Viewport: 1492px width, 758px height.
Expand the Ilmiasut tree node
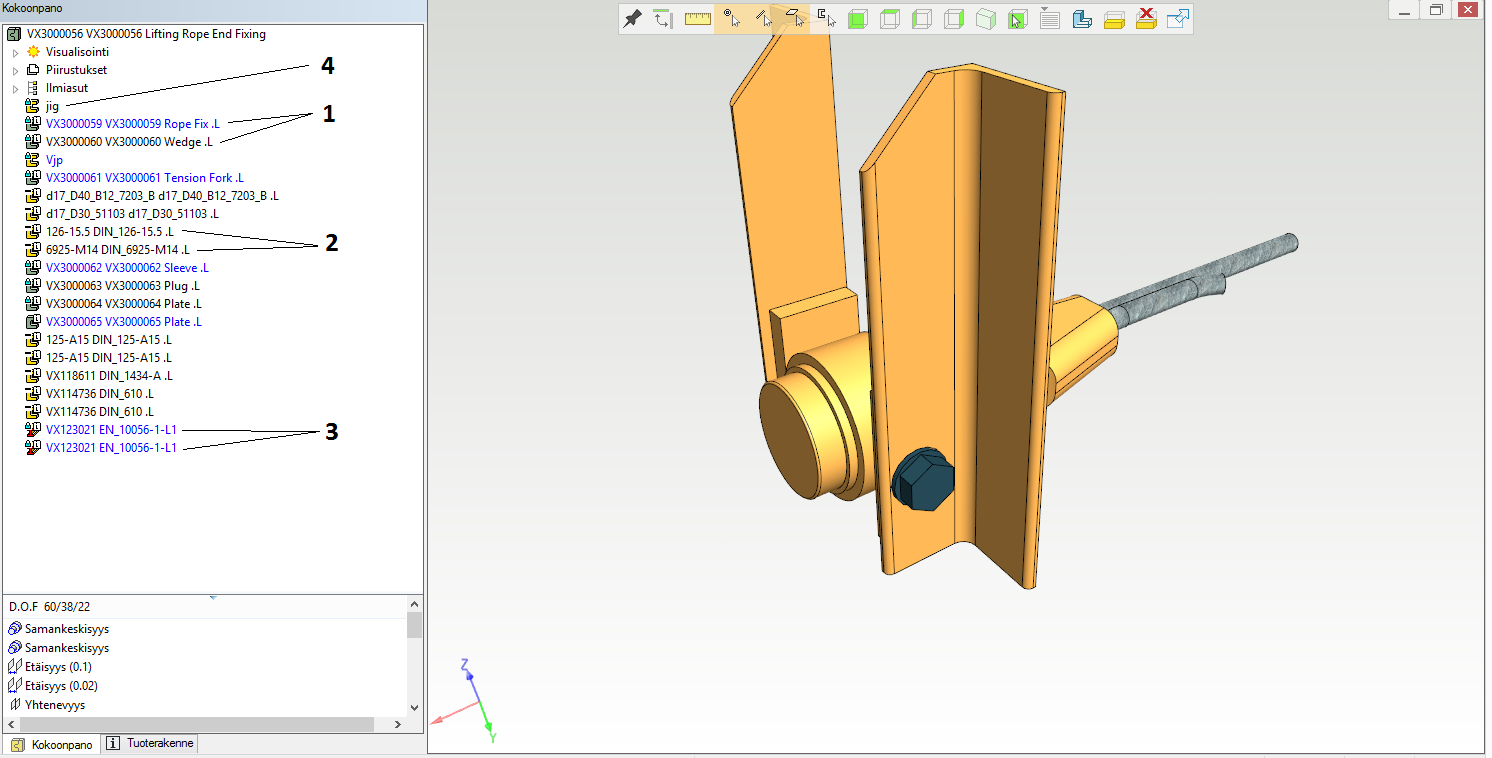[x=15, y=88]
